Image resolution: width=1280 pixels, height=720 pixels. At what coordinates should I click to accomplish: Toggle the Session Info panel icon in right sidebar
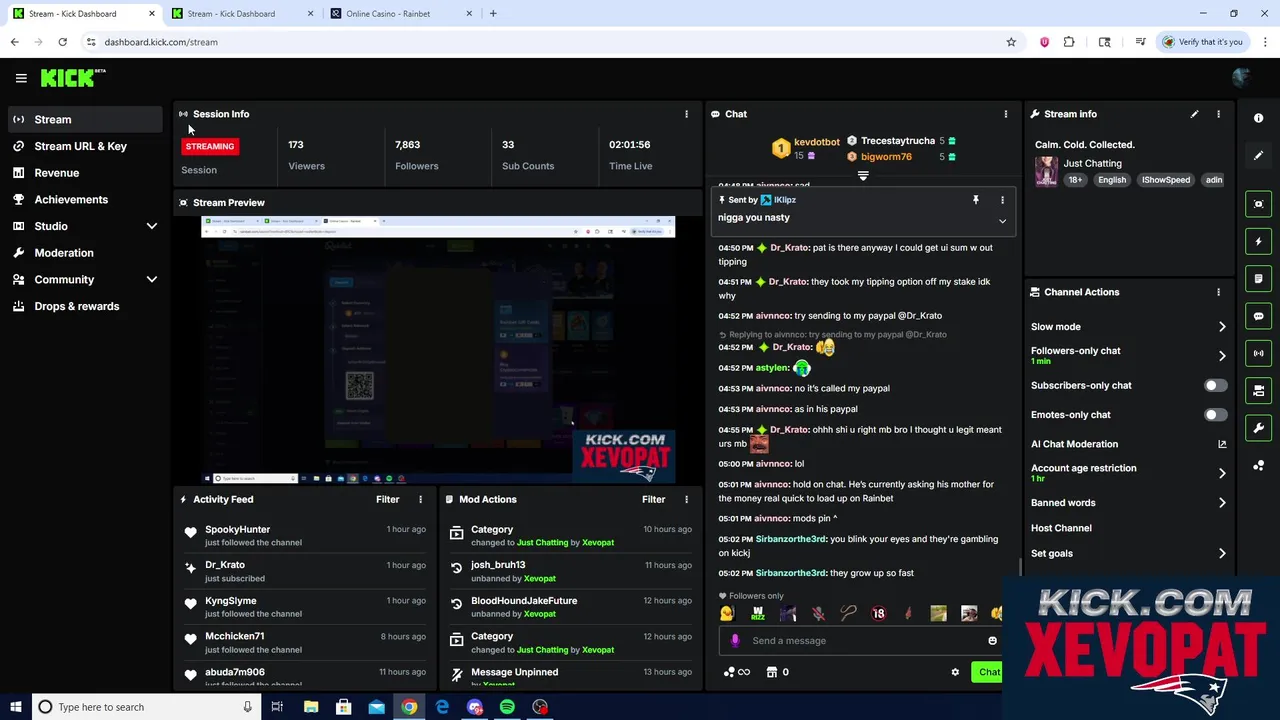point(1259,353)
